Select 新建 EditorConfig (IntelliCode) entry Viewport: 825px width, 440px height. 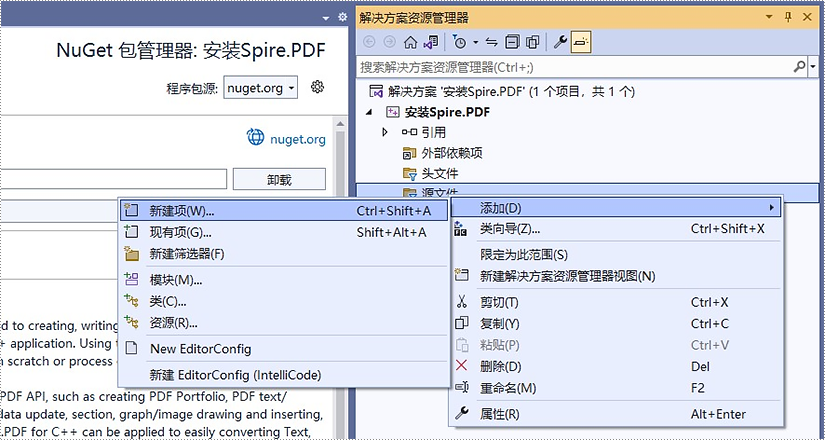click(284, 375)
